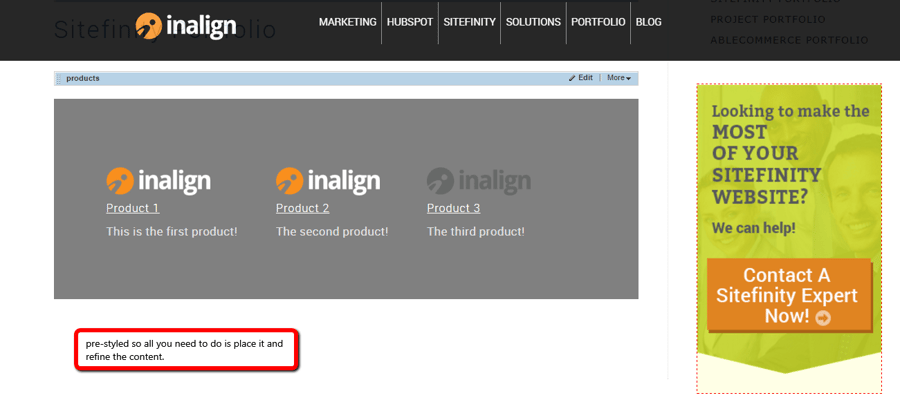Click the arrow icon on Contact button
The image size is (900, 400).
point(823,317)
